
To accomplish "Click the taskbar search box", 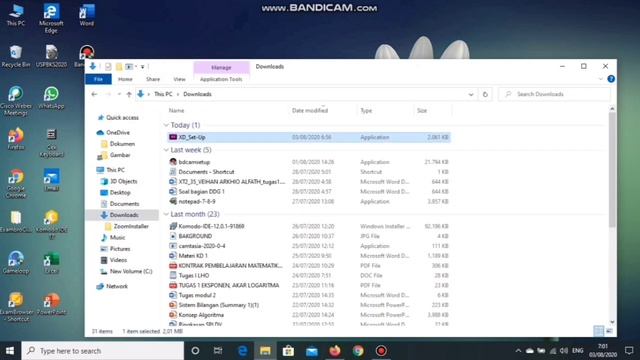I will pos(103,351).
